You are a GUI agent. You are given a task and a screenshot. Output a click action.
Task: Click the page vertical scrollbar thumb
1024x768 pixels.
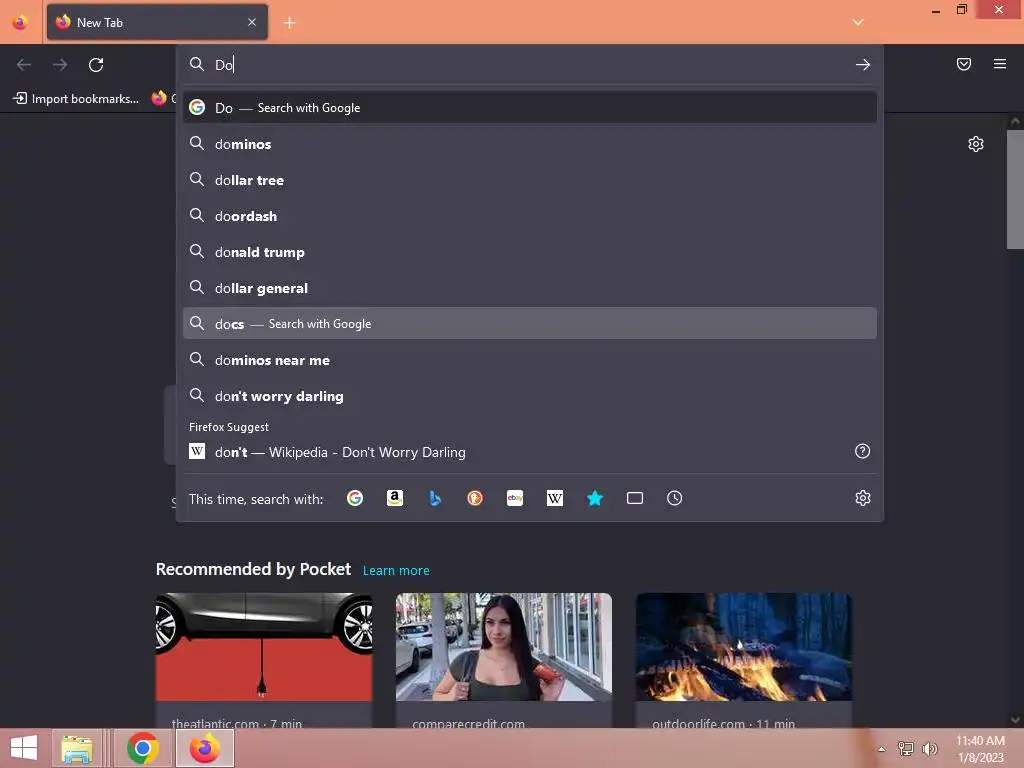(1015, 189)
